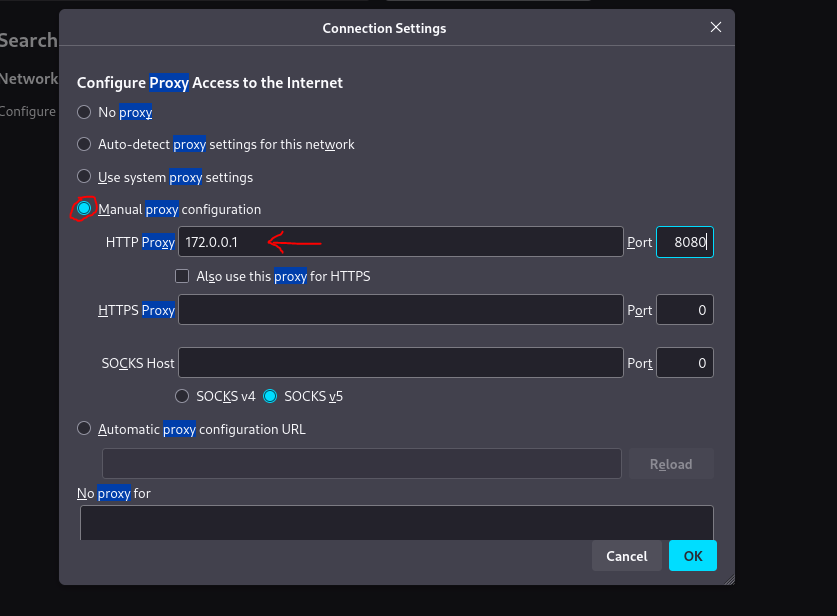Choose Auto-detect proxy settings for this network
The image size is (837, 616).
pos(85,144)
